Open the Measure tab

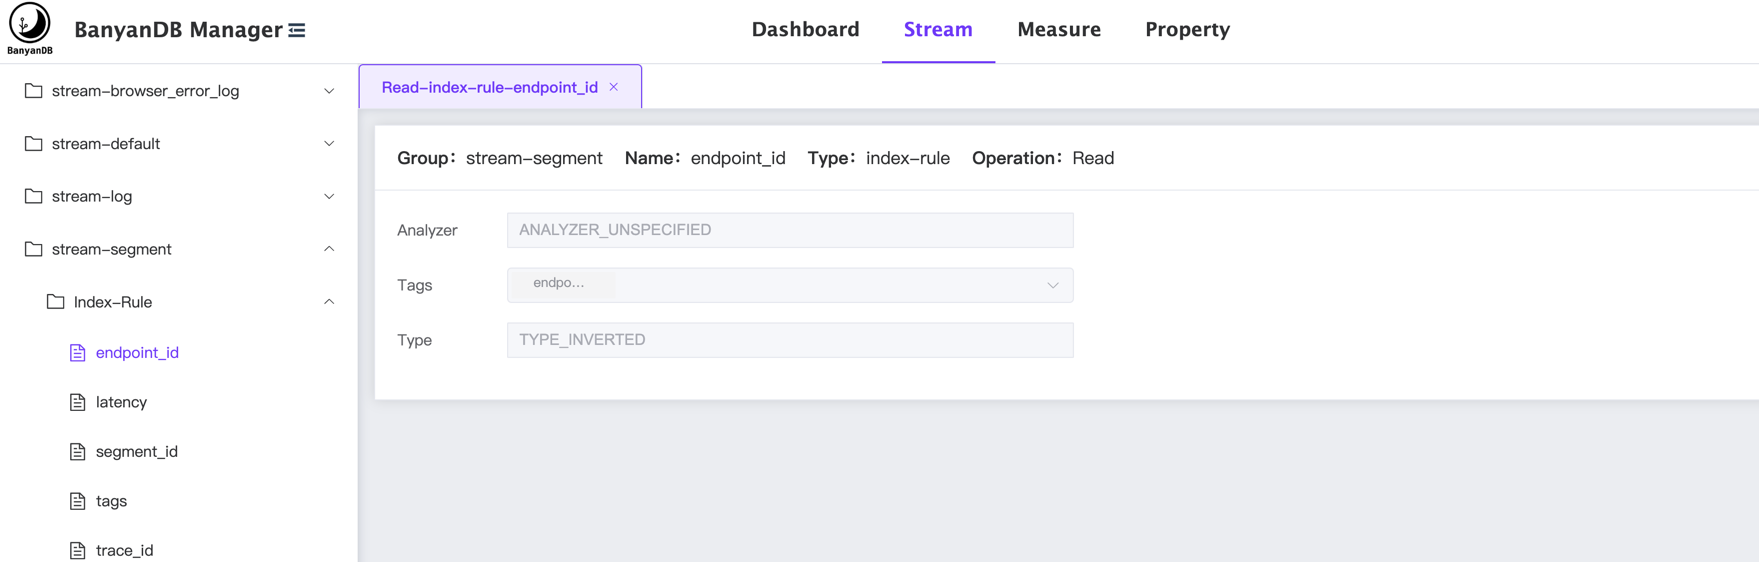1058,30
